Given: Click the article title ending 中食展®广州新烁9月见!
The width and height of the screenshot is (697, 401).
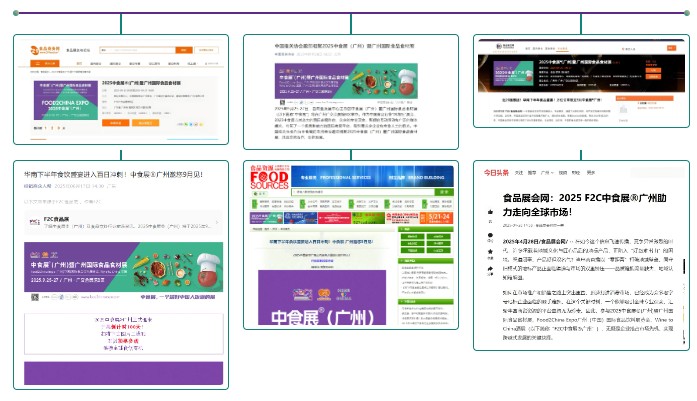Looking at the screenshot, I should 113,174.
